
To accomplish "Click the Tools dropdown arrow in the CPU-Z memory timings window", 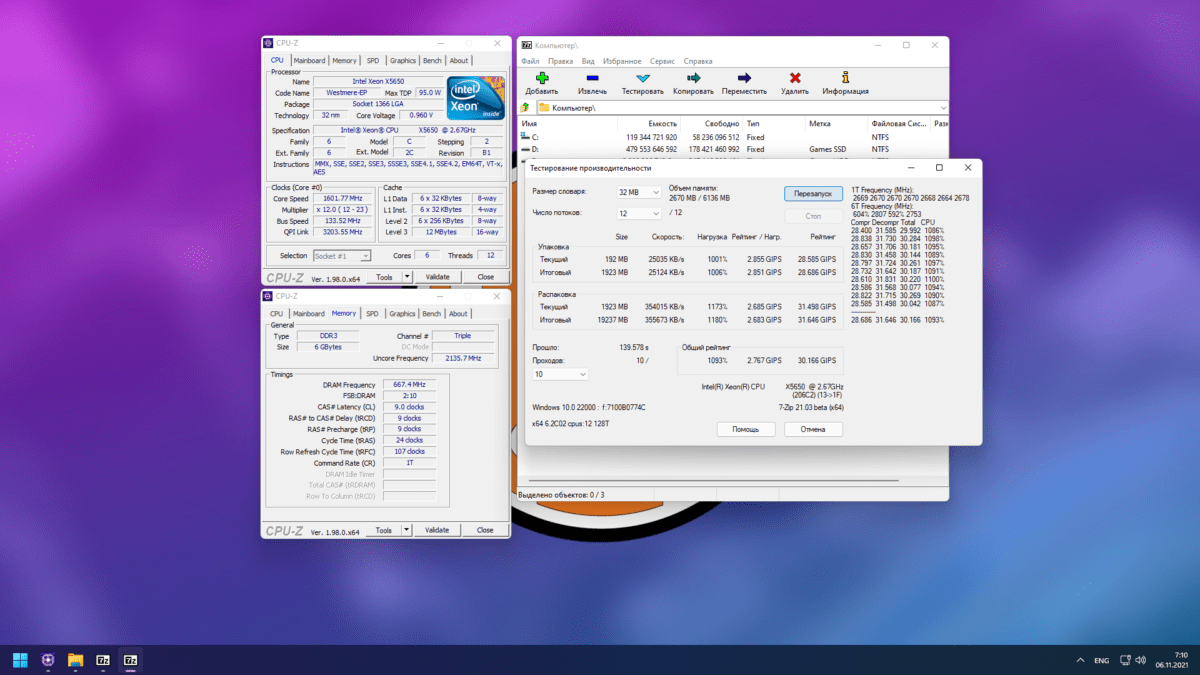I will pyautogui.click(x=407, y=530).
